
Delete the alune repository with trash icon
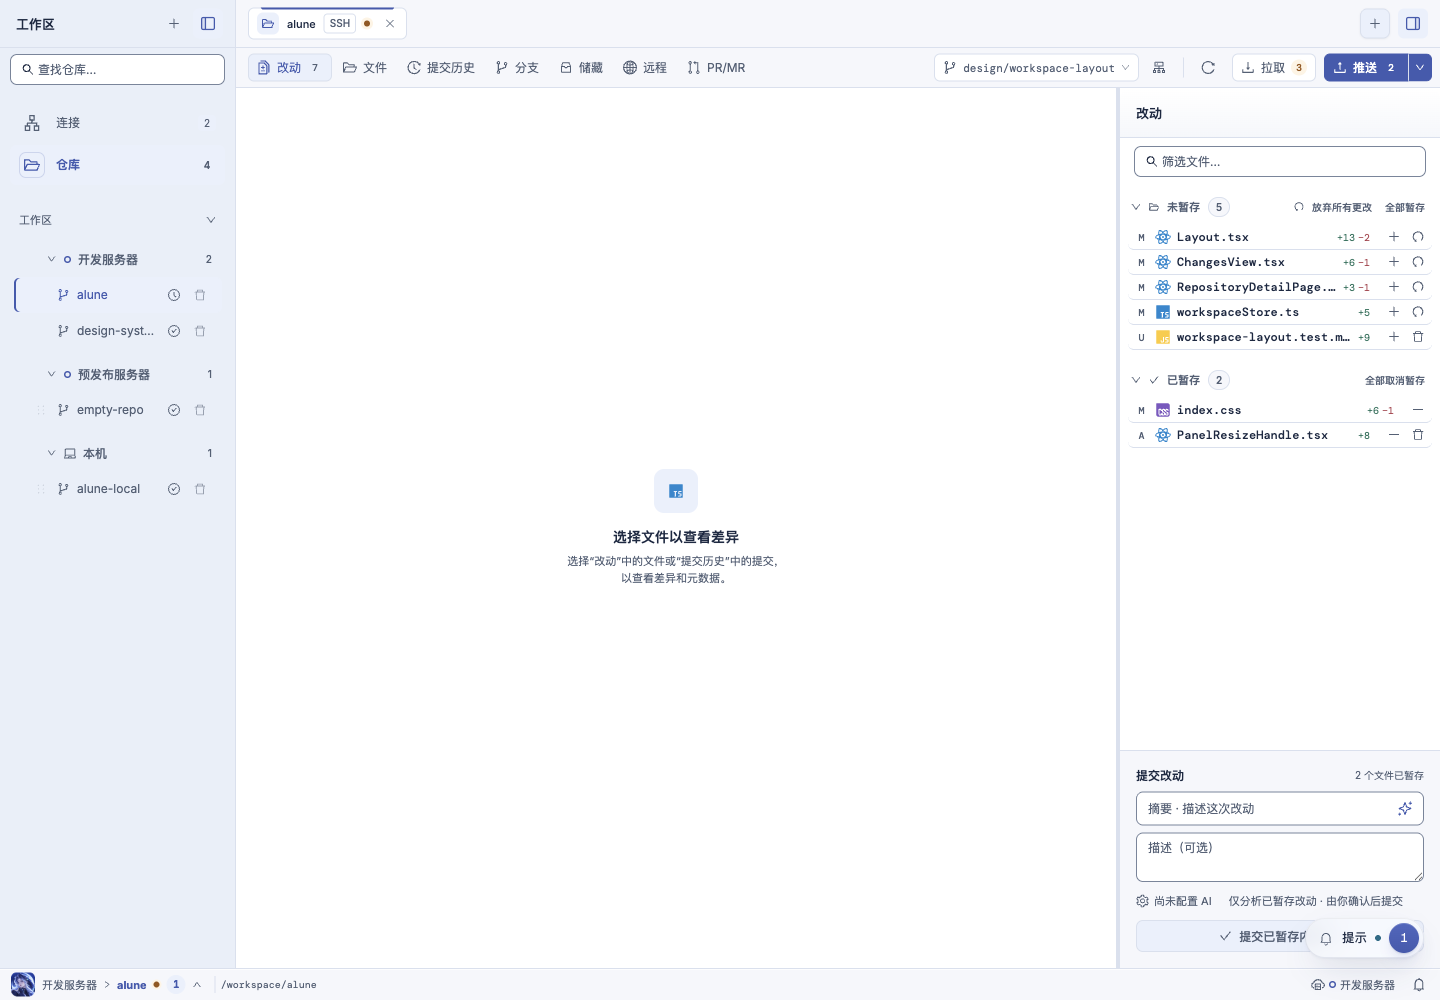(x=200, y=295)
